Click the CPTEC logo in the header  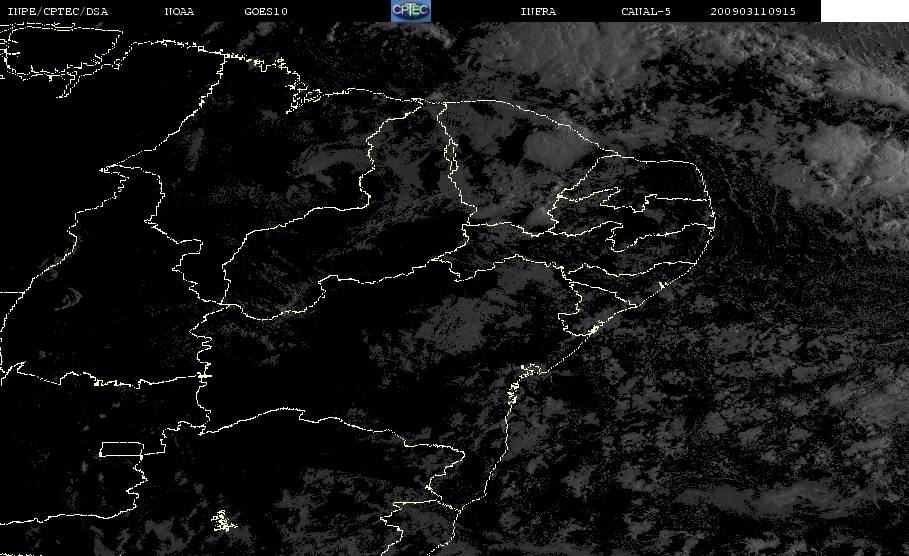[411, 10]
